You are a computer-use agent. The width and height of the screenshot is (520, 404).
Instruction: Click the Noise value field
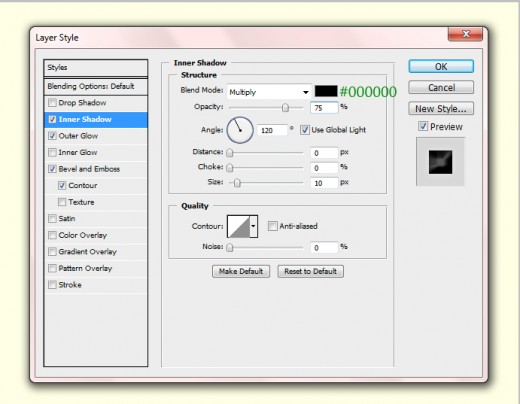[x=324, y=248]
